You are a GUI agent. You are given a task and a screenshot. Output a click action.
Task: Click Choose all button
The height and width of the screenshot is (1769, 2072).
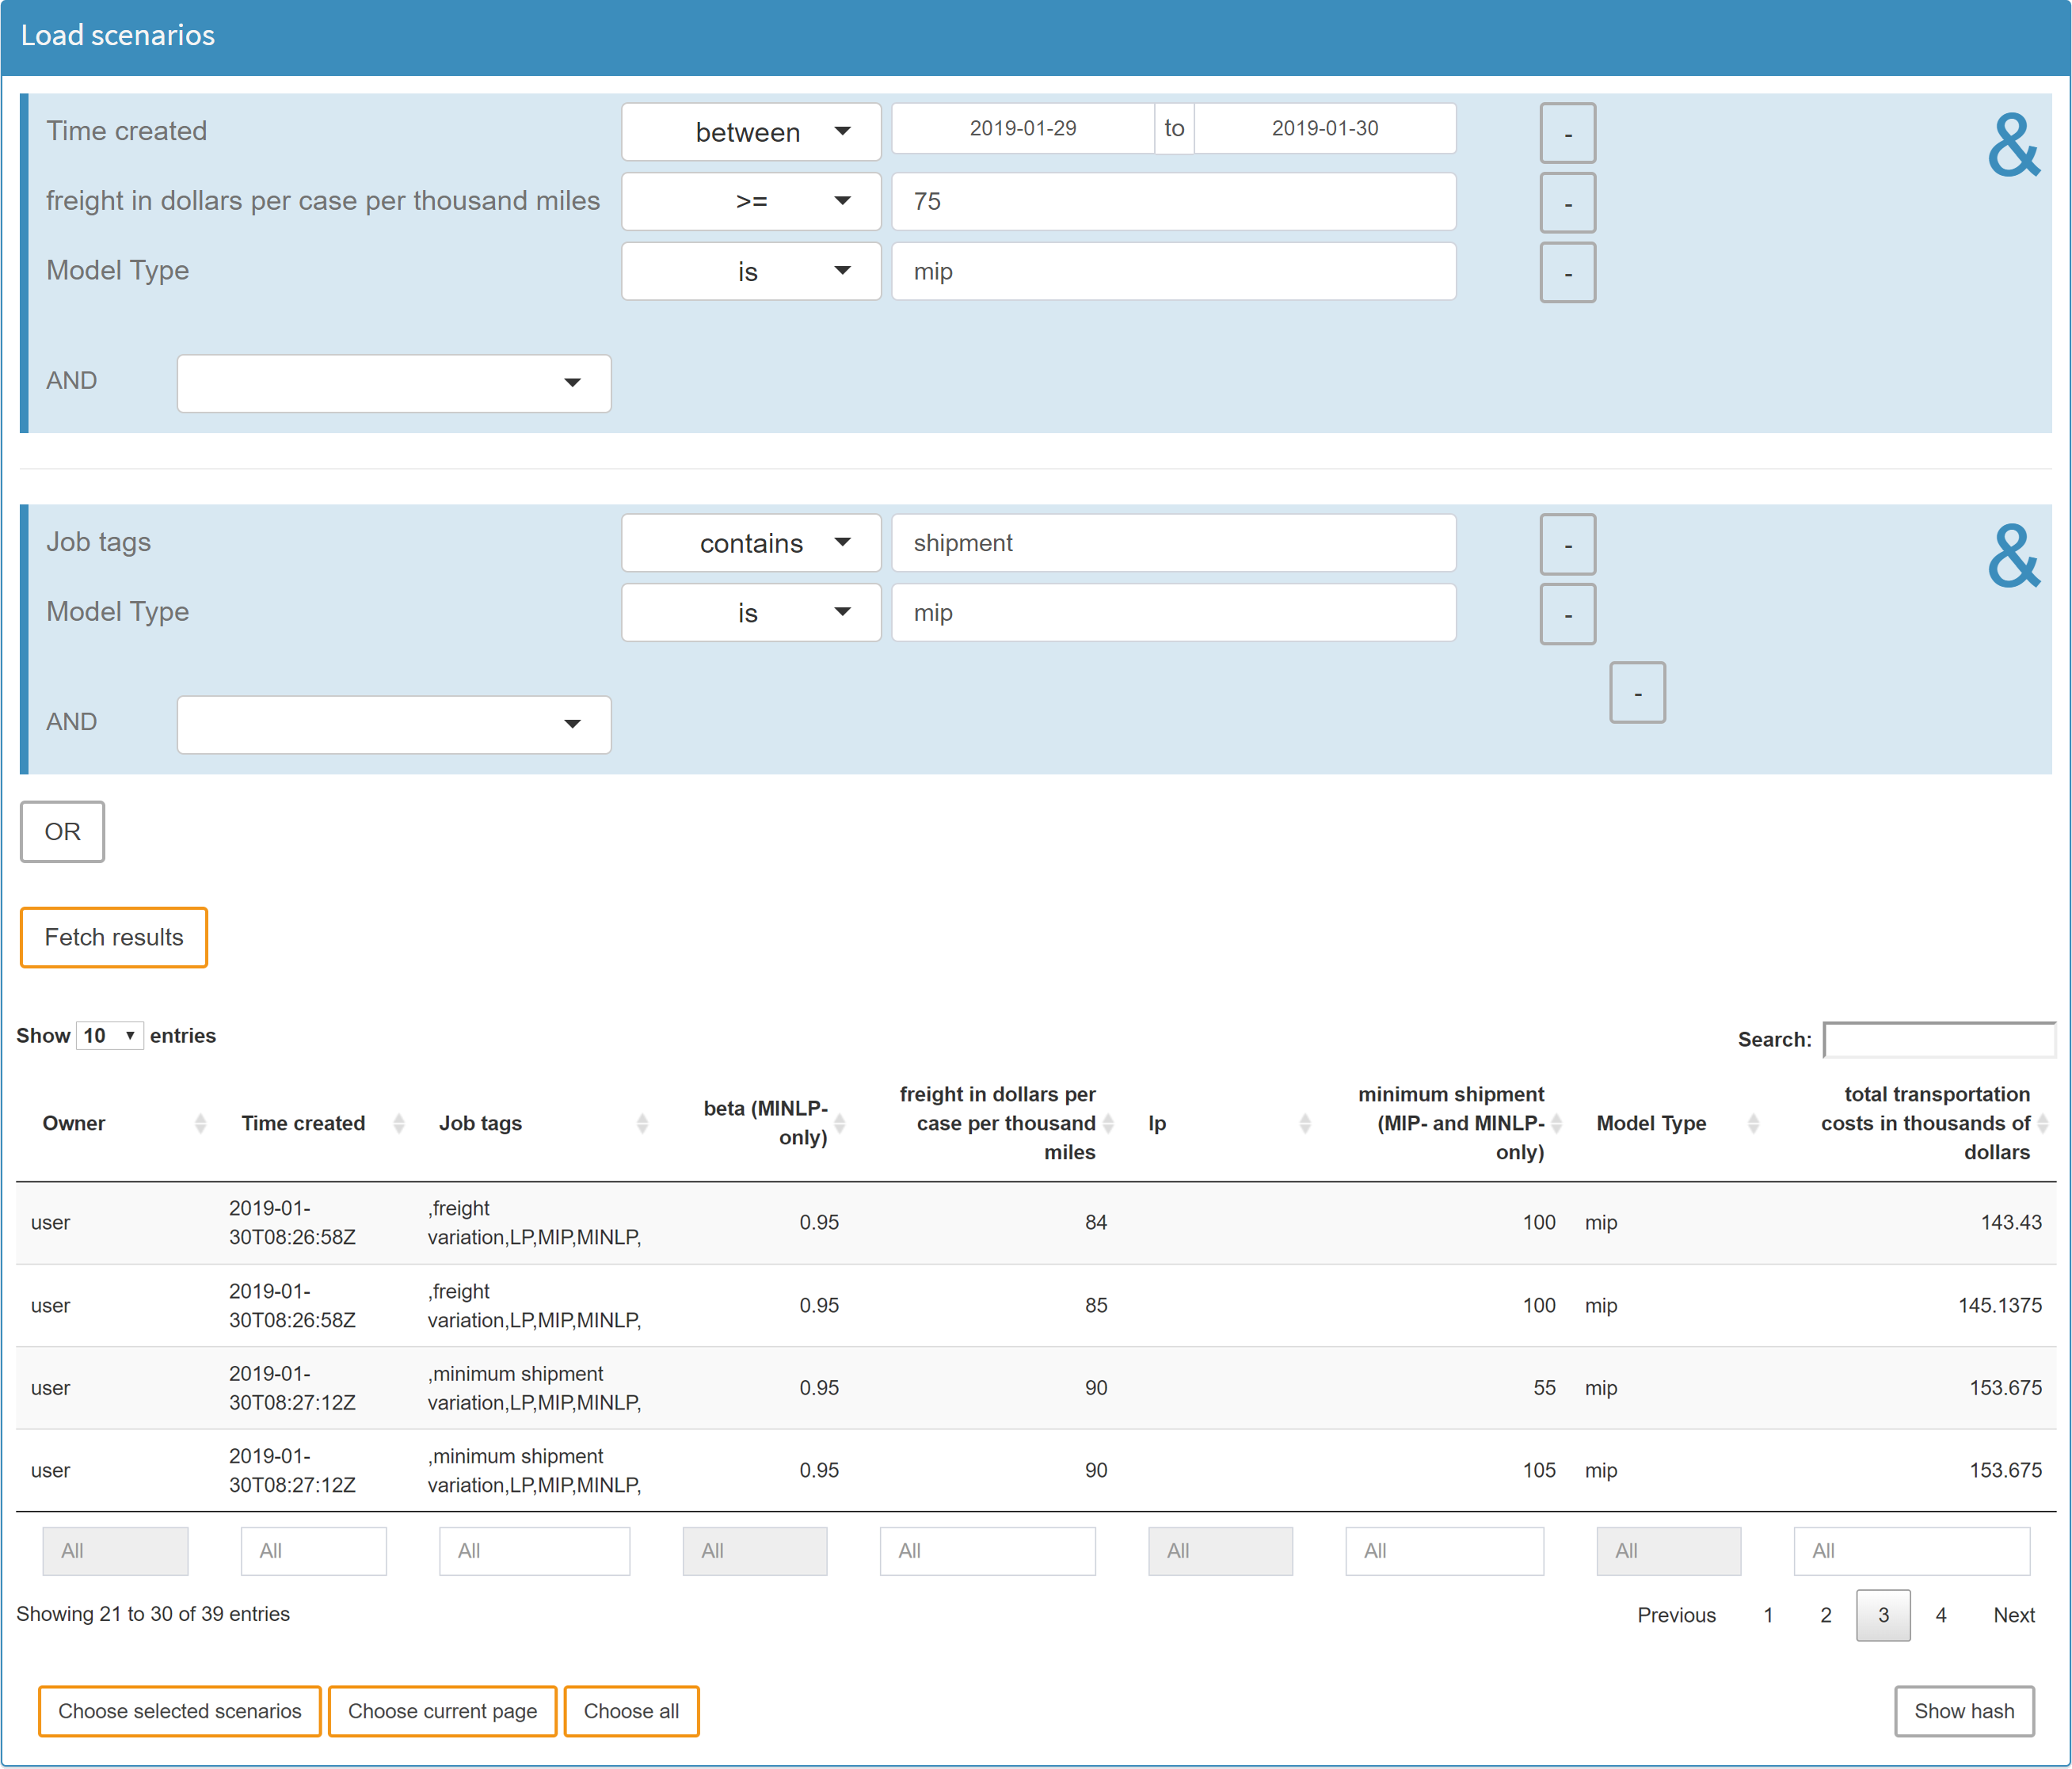[x=631, y=1711]
